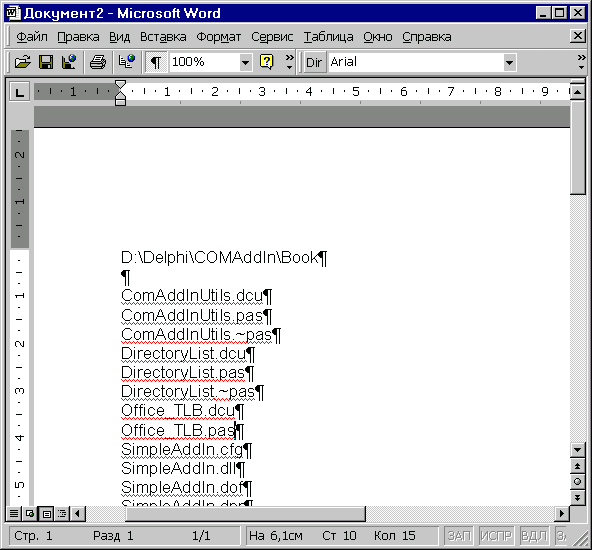Toggle the ЗАП macro recording indicator
Viewport: 592px width, 550px height.
tap(459, 536)
